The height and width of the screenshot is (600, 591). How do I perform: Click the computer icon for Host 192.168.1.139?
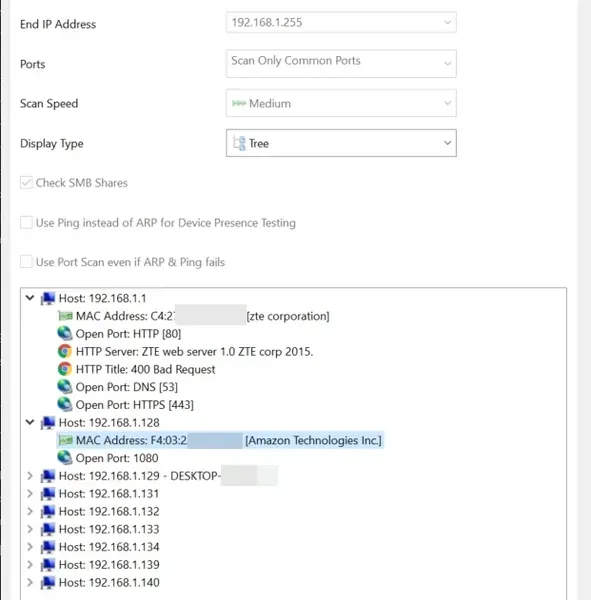(48, 564)
